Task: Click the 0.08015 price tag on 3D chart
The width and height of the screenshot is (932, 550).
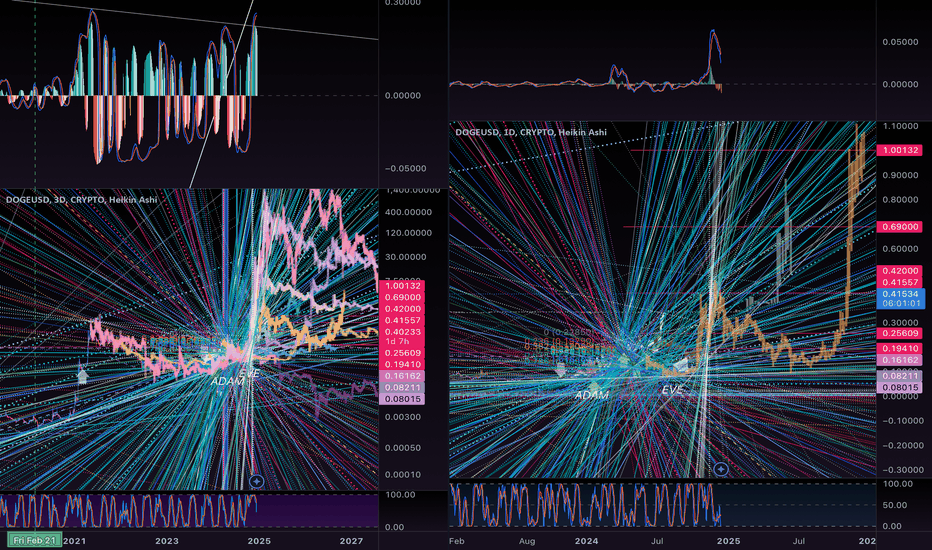Action: (402, 398)
